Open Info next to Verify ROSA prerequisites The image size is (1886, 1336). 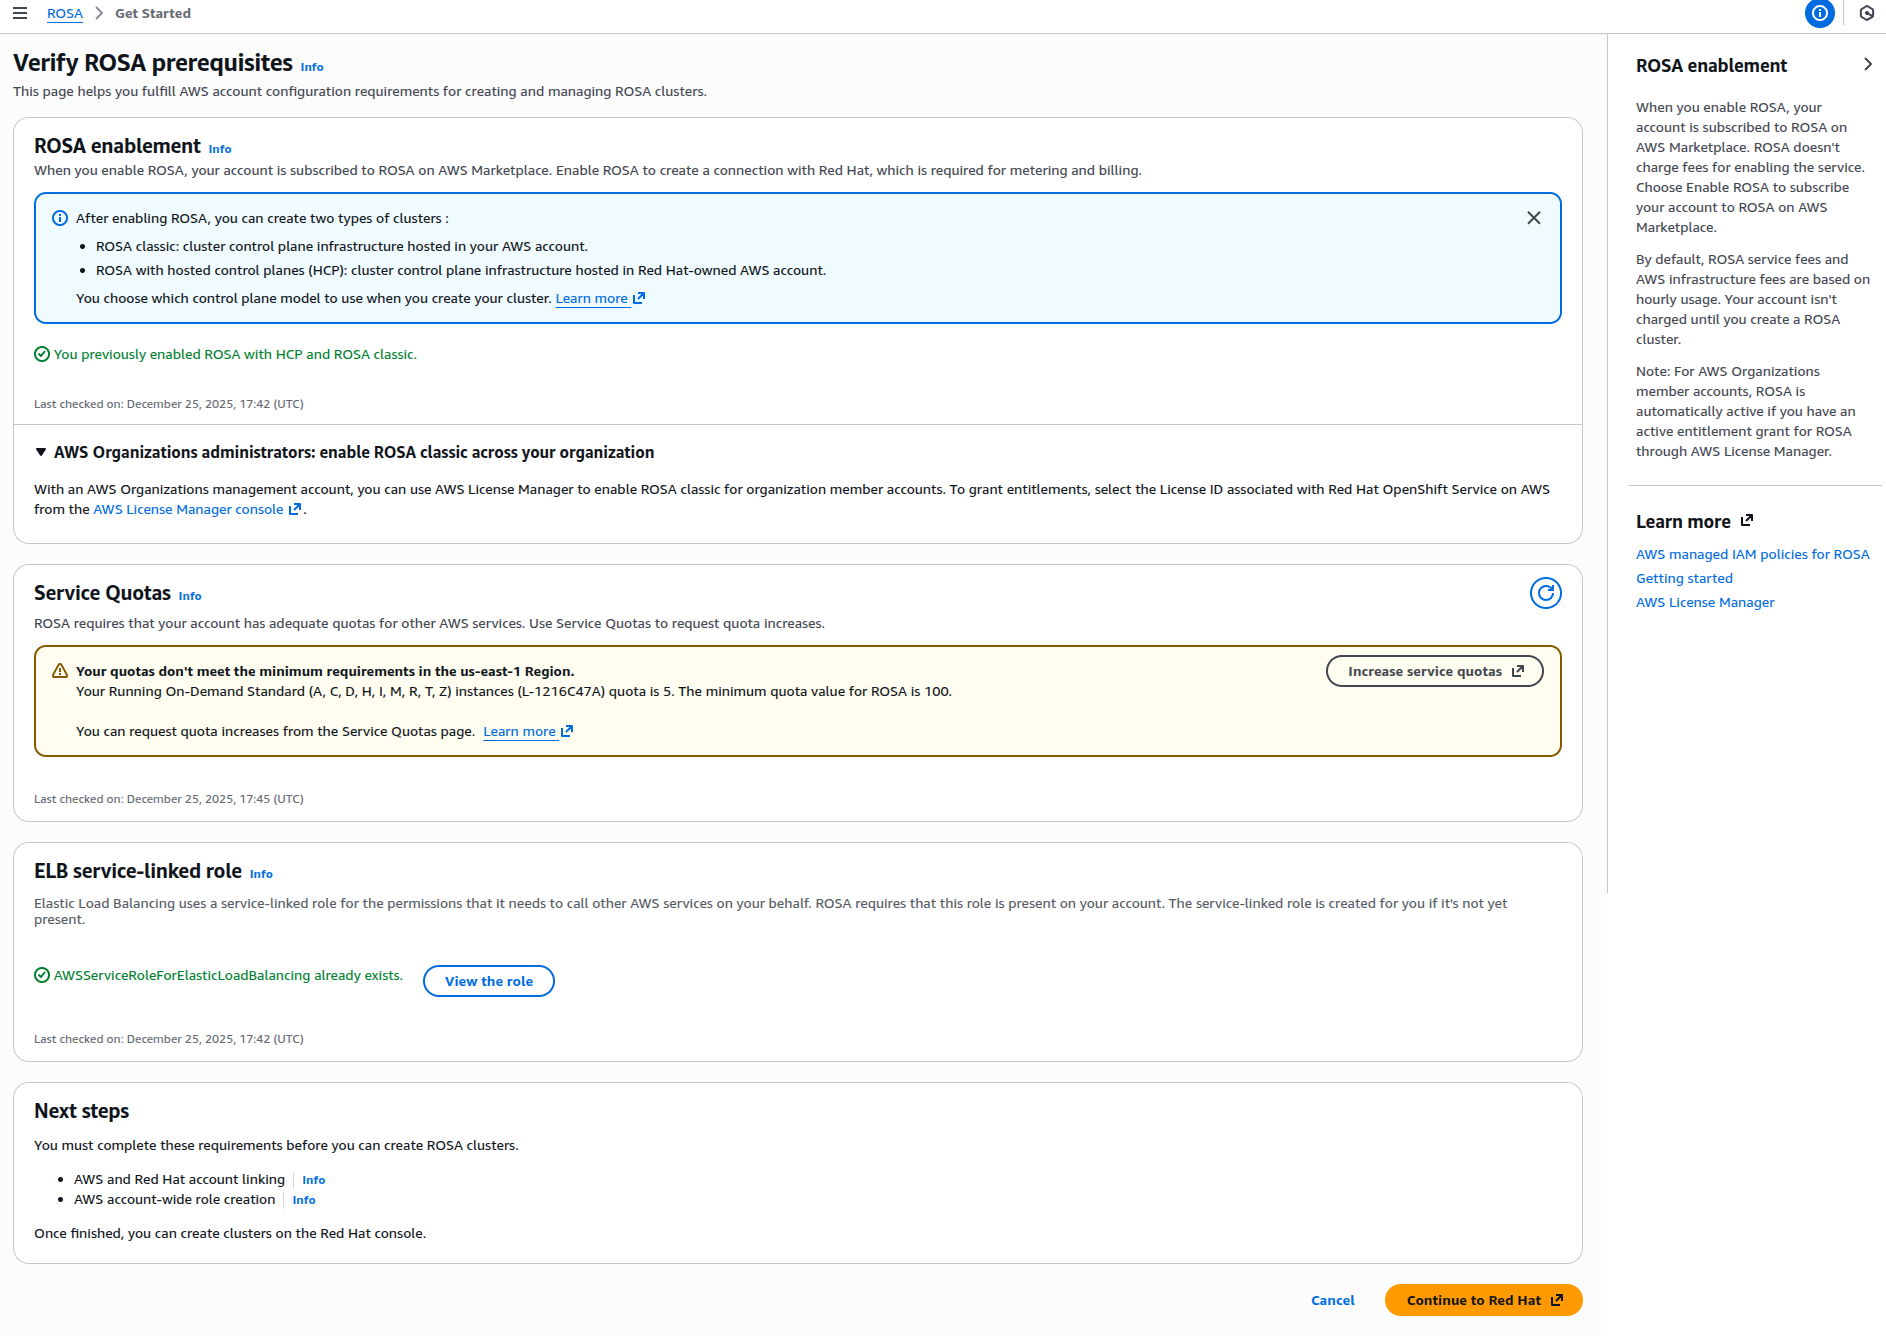[312, 67]
